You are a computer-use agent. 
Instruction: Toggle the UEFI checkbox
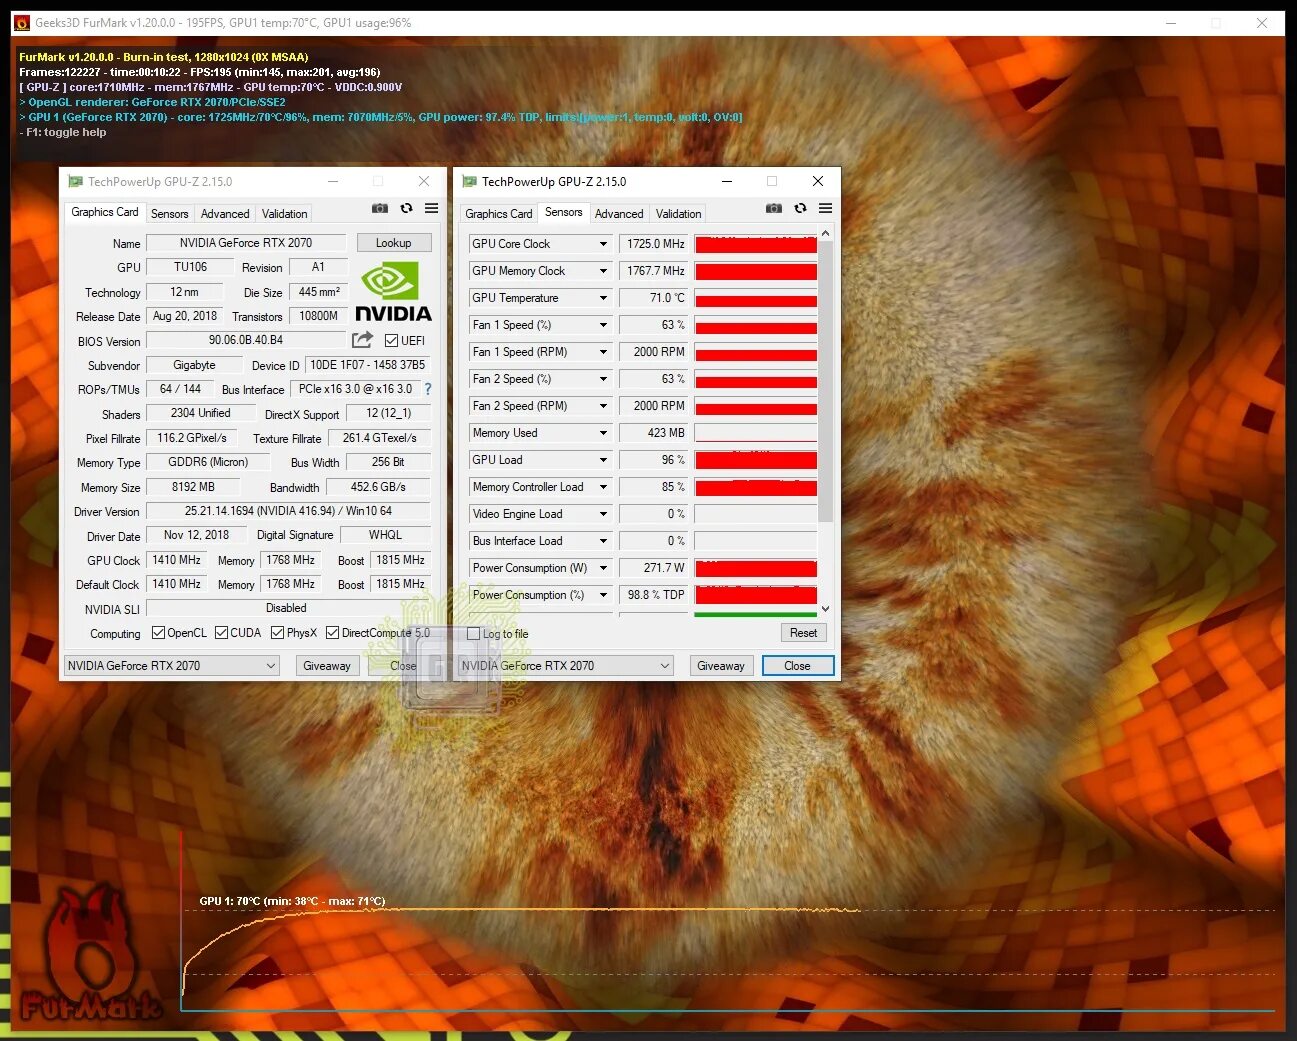pyautogui.click(x=391, y=340)
